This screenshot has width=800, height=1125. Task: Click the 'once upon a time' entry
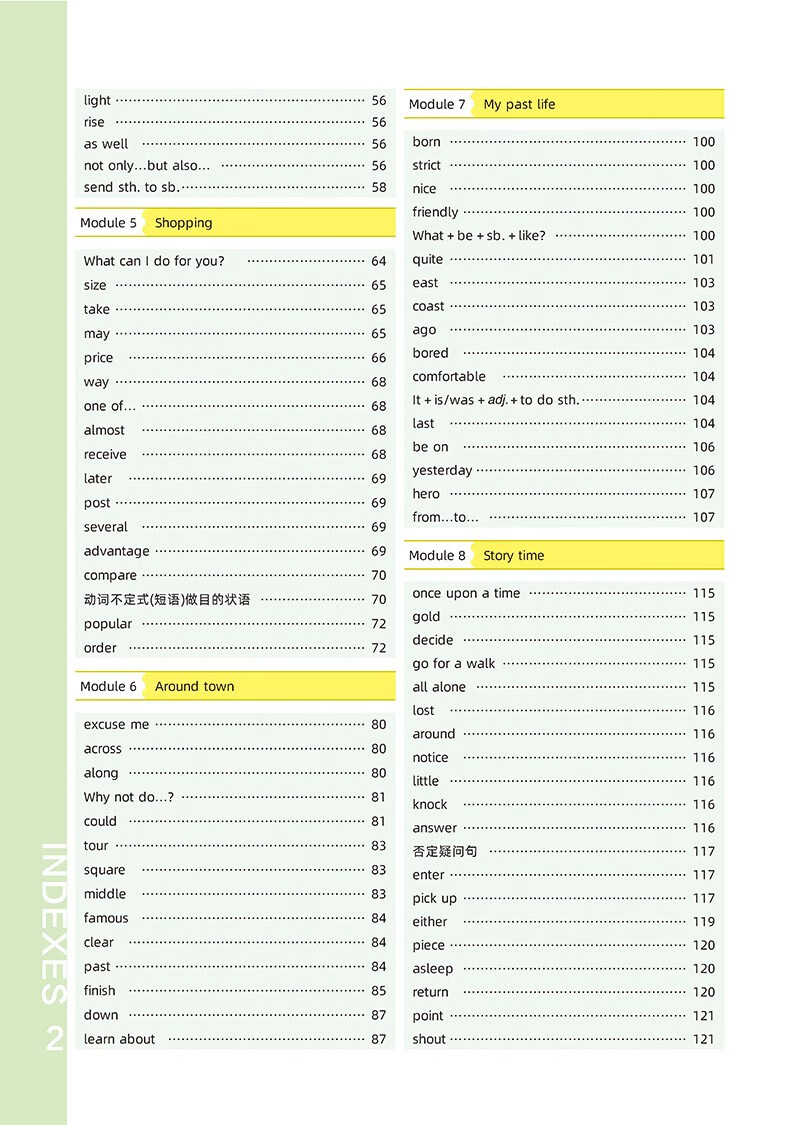[x=466, y=593]
